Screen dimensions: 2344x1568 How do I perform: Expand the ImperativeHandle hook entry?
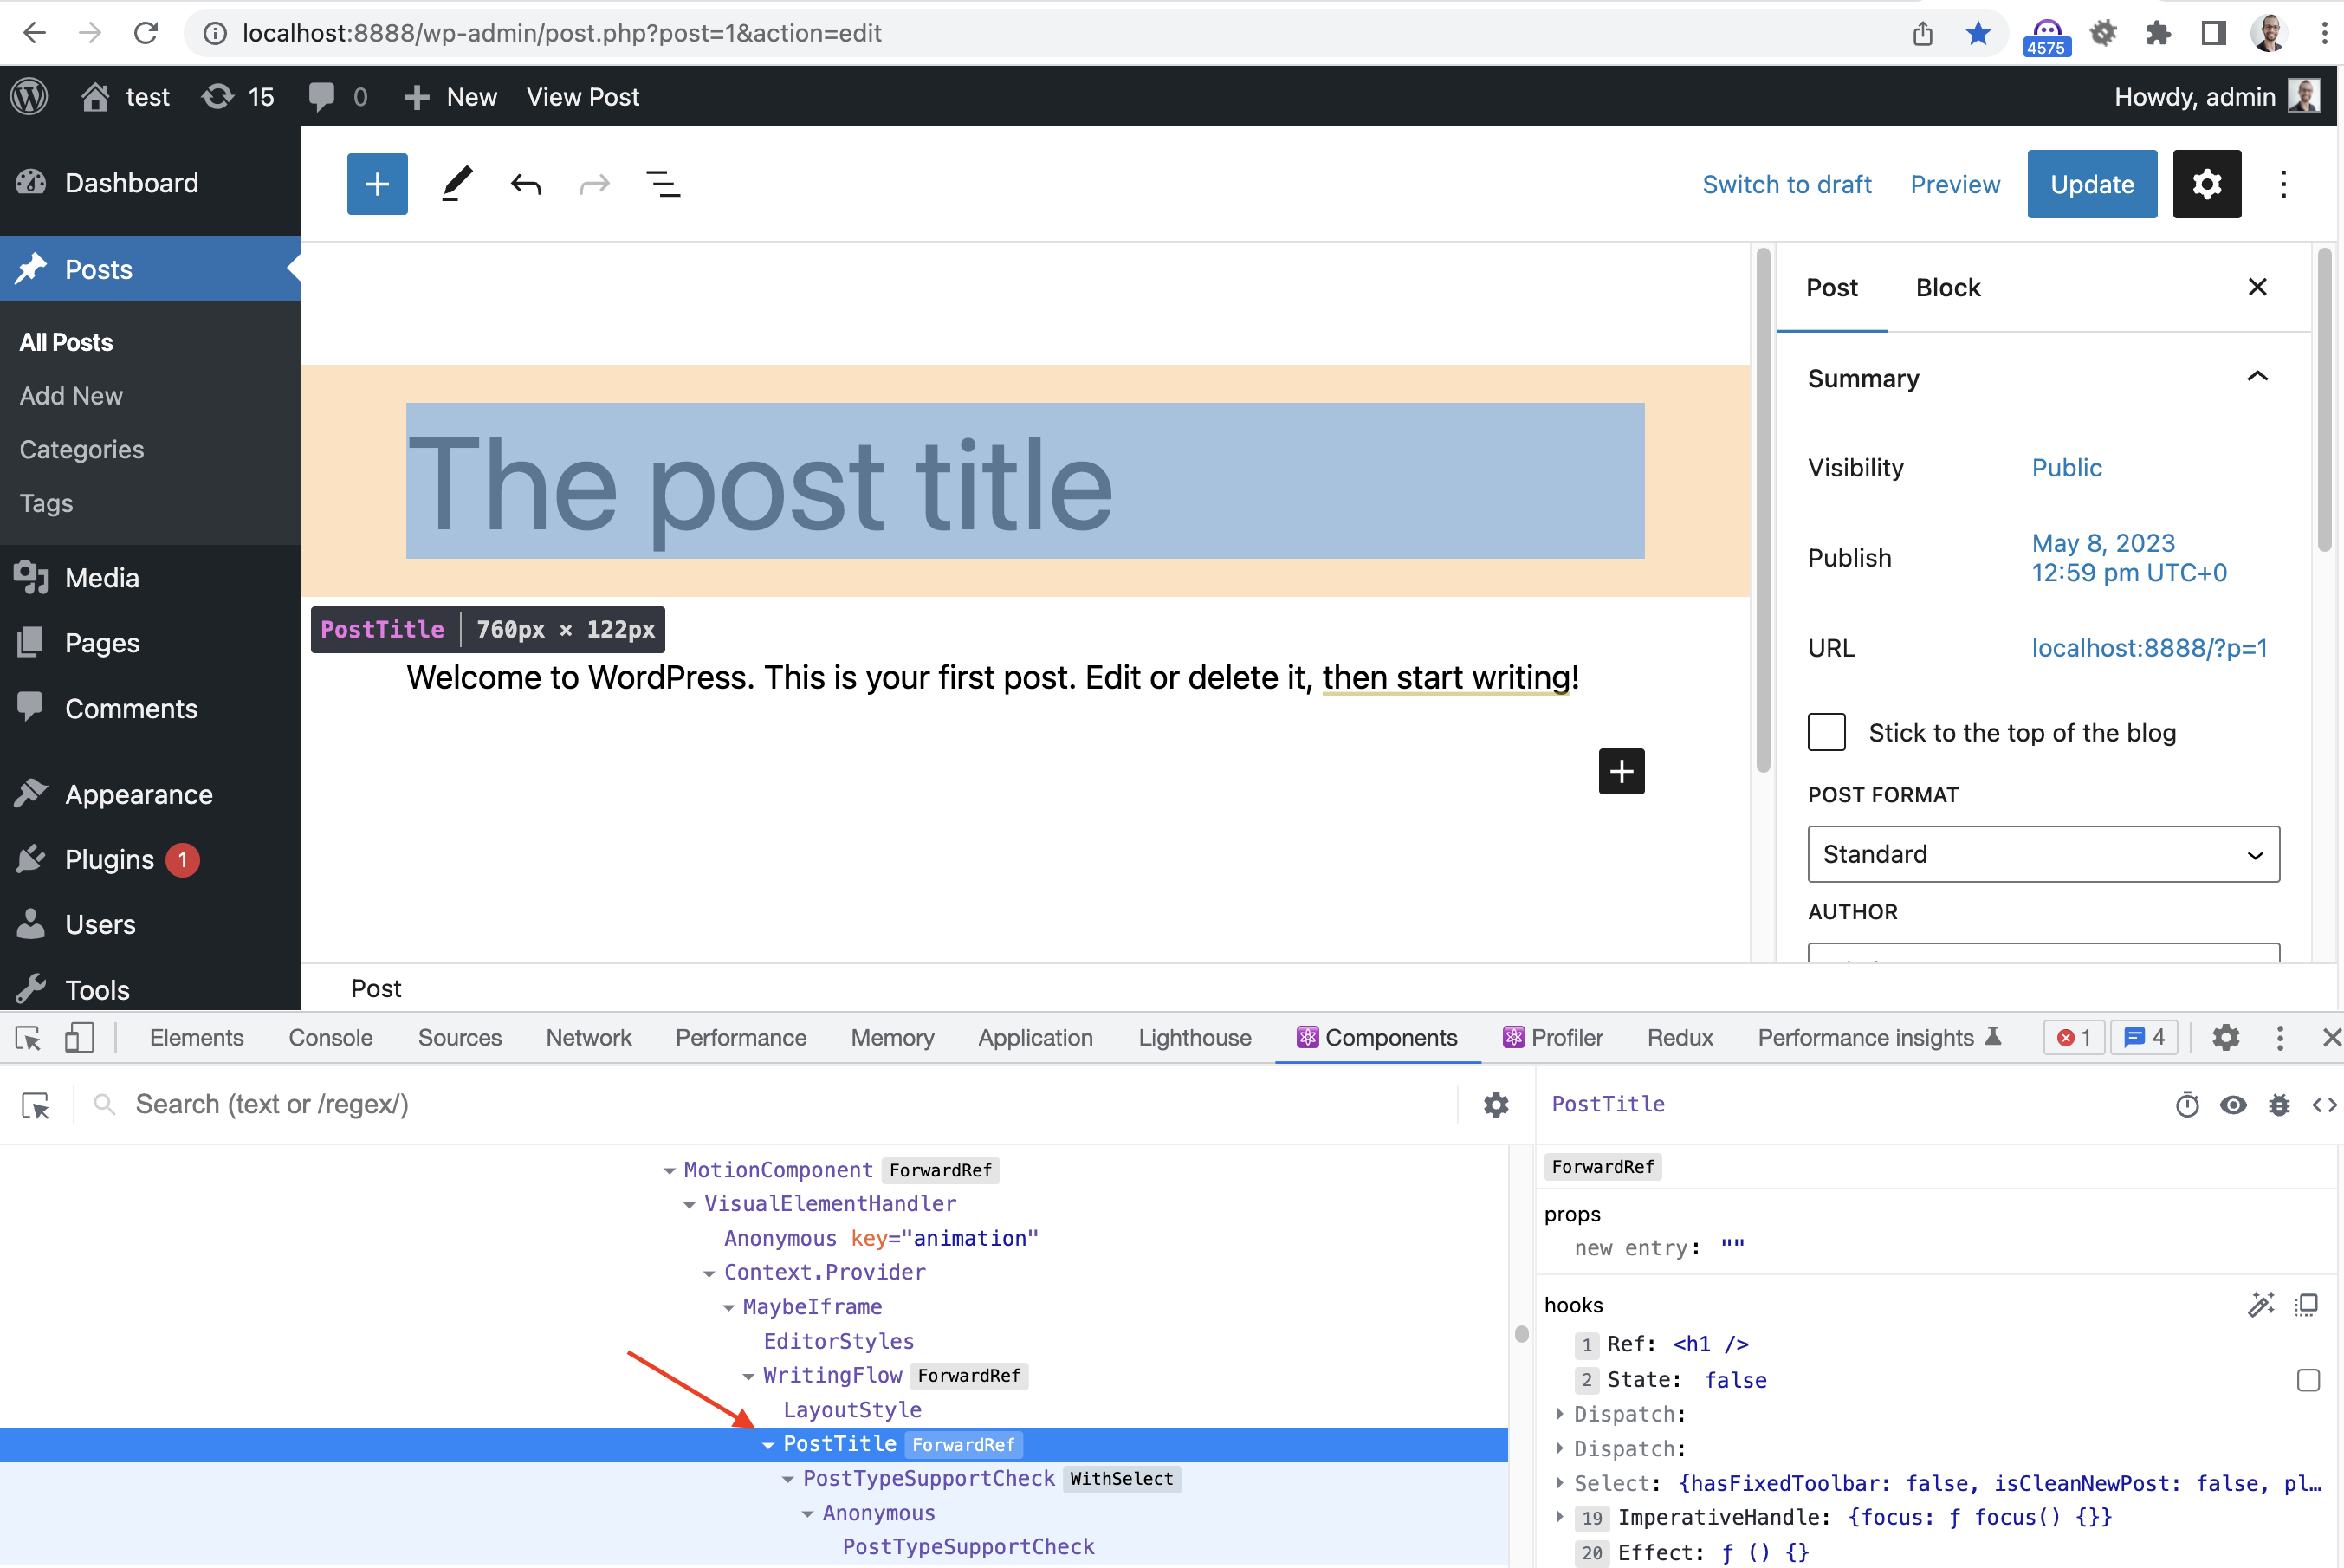pyautogui.click(x=1559, y=1517)
